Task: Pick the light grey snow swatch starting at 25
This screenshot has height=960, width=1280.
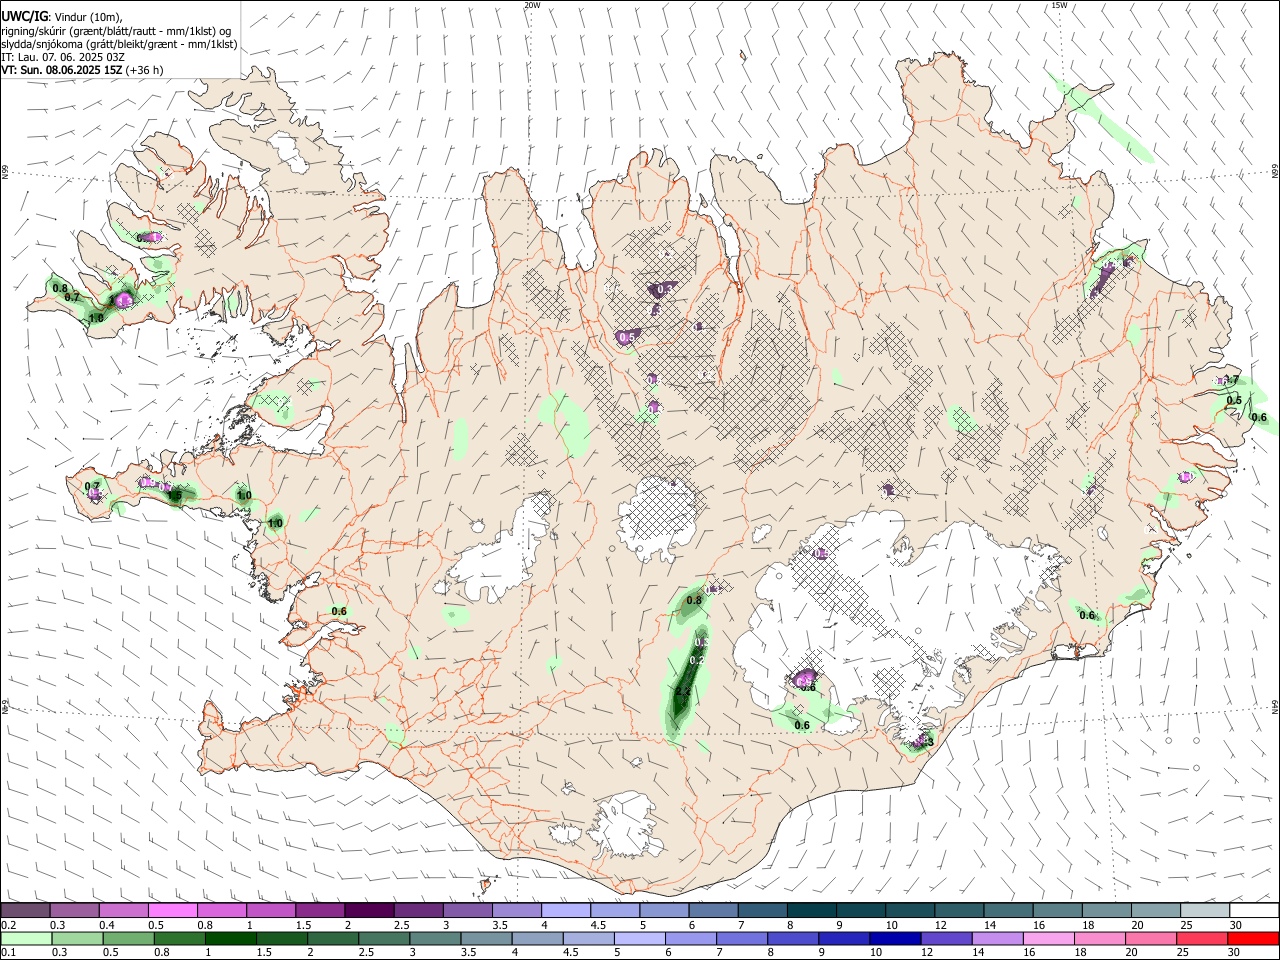Action: (1205, 911)
